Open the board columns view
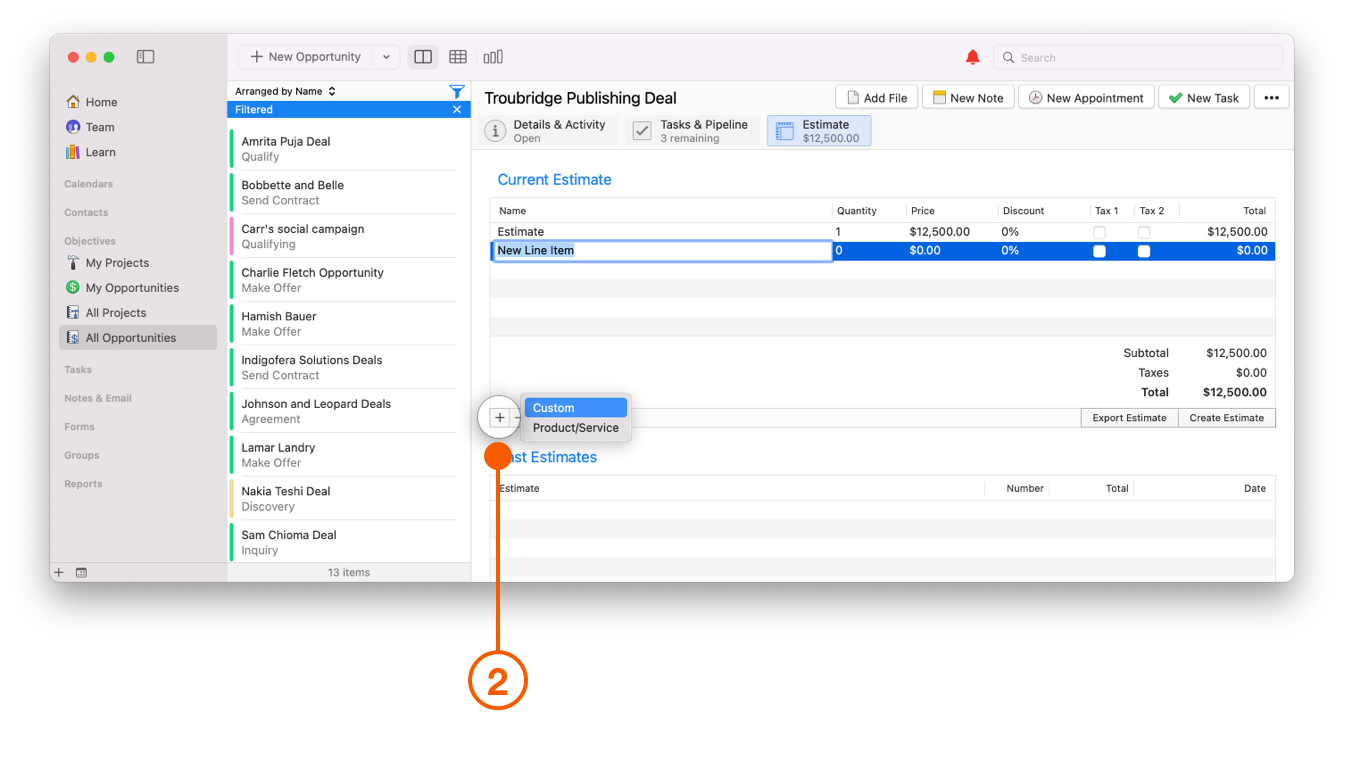 point(493,57)
